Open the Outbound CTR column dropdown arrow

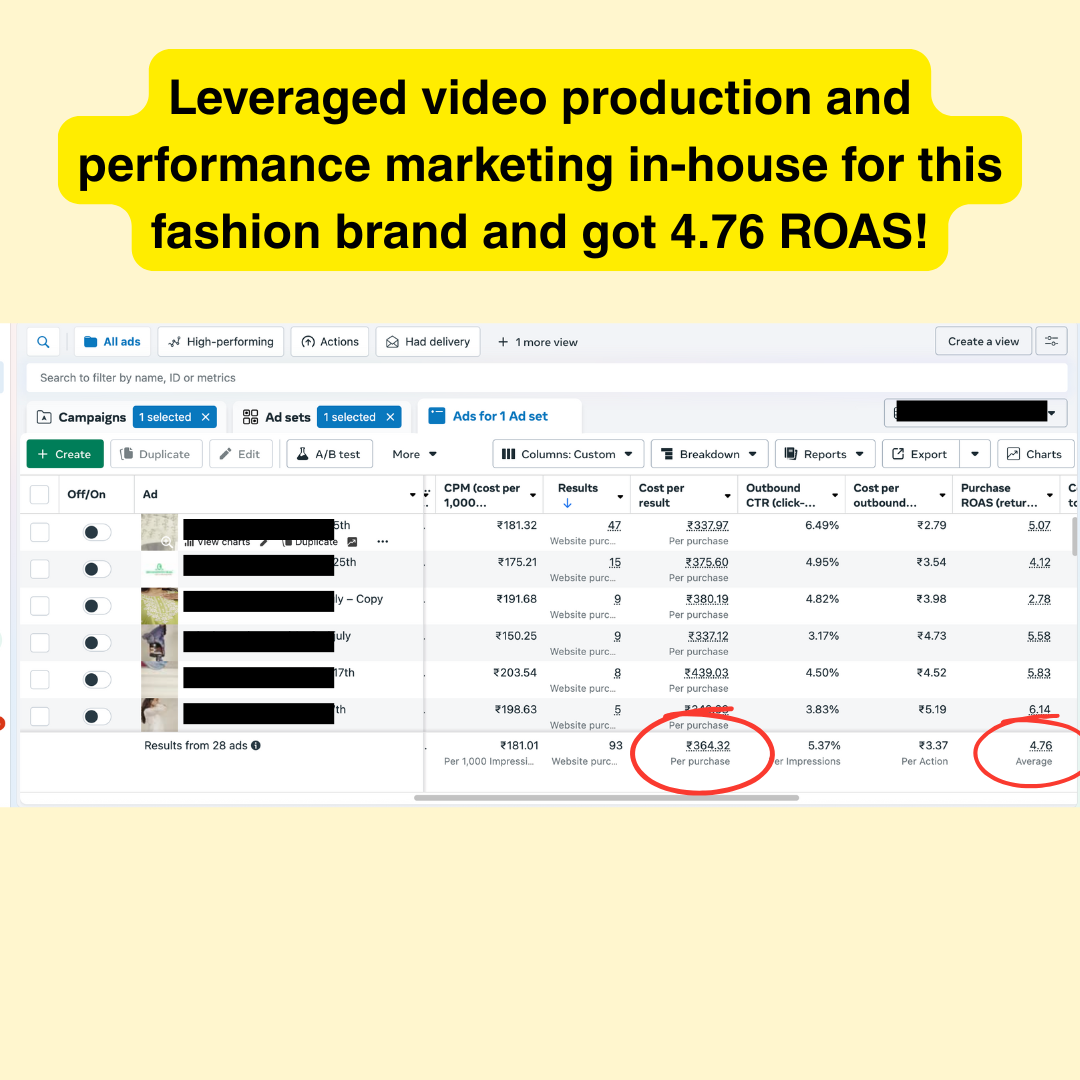(835, 495)
